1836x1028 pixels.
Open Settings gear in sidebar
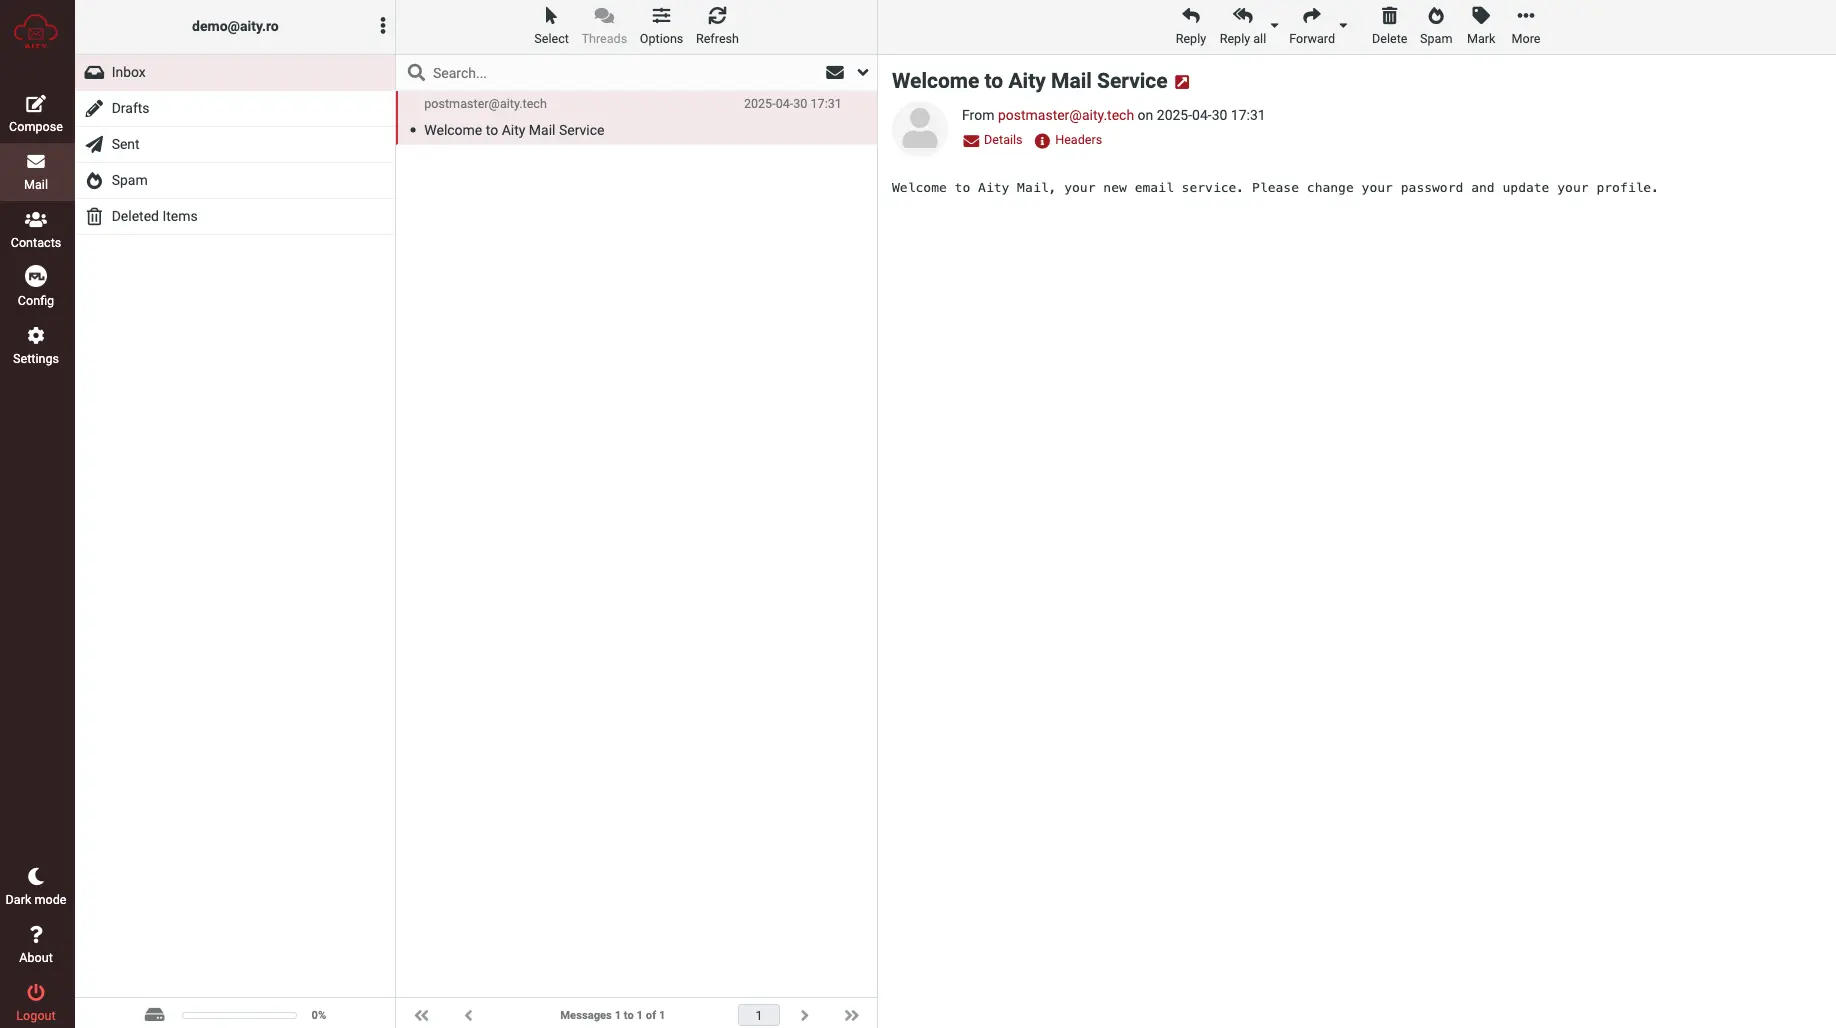(x=36, y=345)
